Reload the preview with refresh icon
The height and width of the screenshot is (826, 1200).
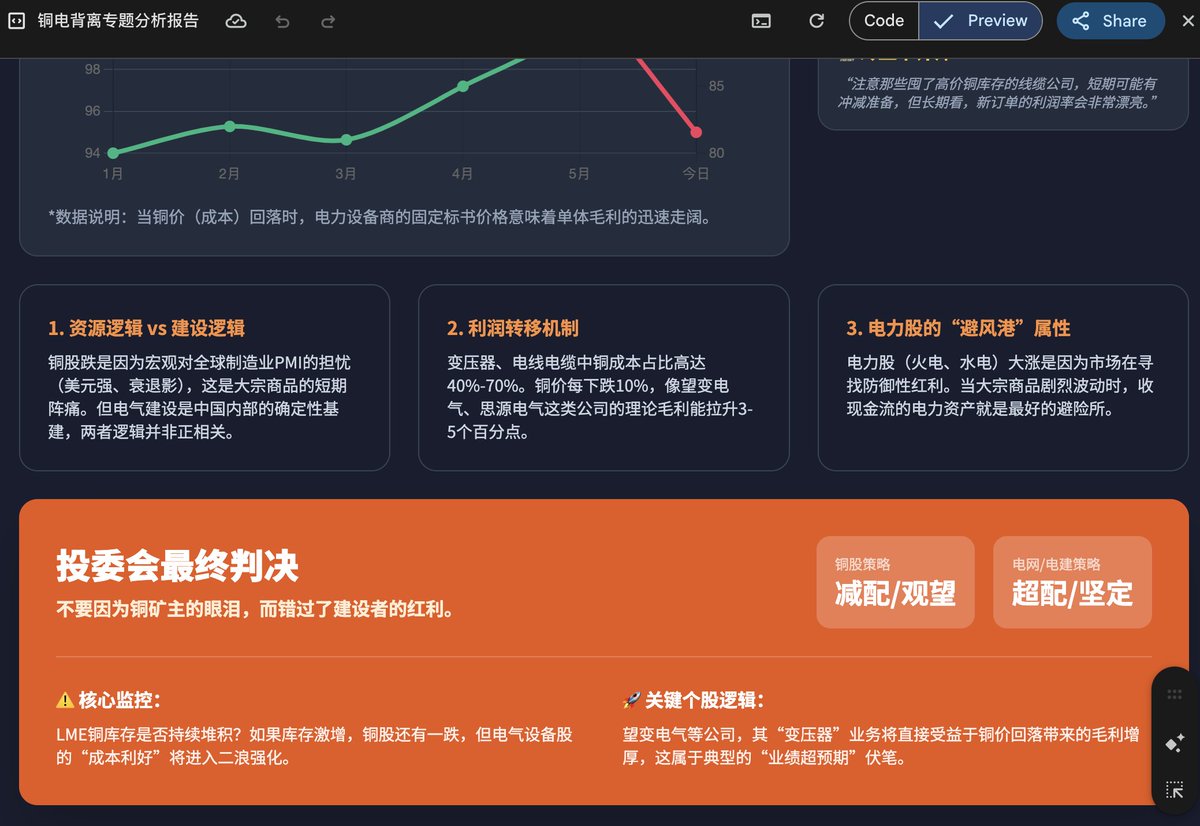pos(816,21)
